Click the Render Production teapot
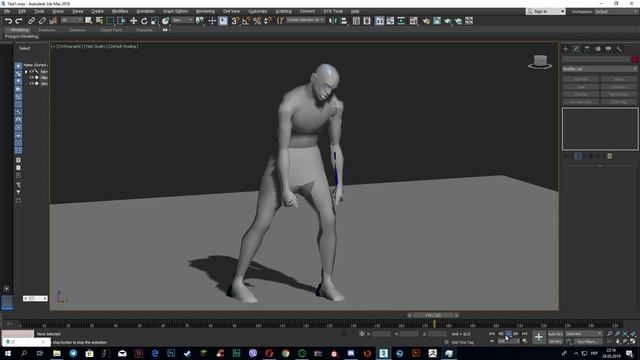The width and height of the screenshot is (640, 360). pyautogui.click(x=448, y=20)
